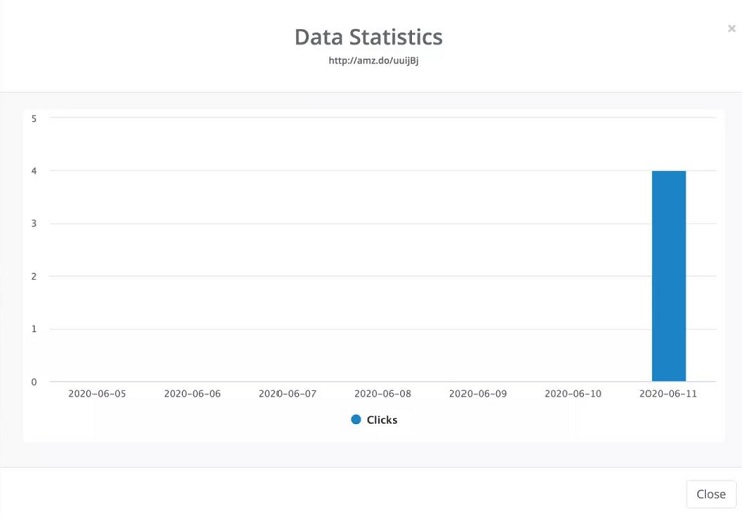The height and width of the screenshot is (517, 742).
Task: Click the Close button
Action: point(711,494)
